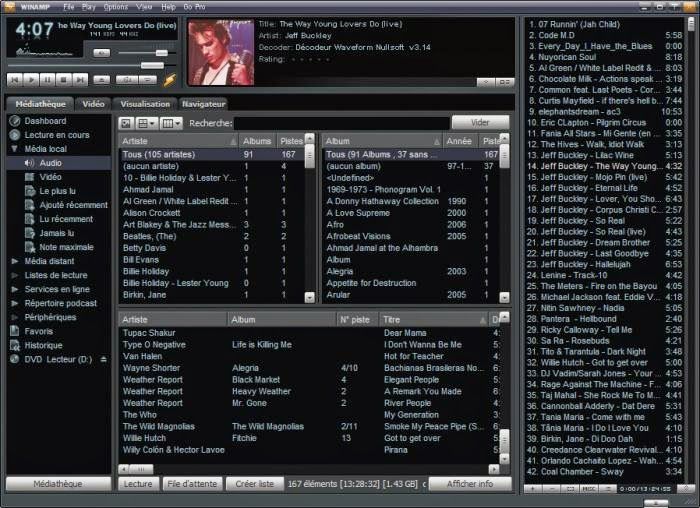The height and width of the screenshot is (508, 700).
Task: Click the Jeff Buckley album art
Action: tap(221, 53)
